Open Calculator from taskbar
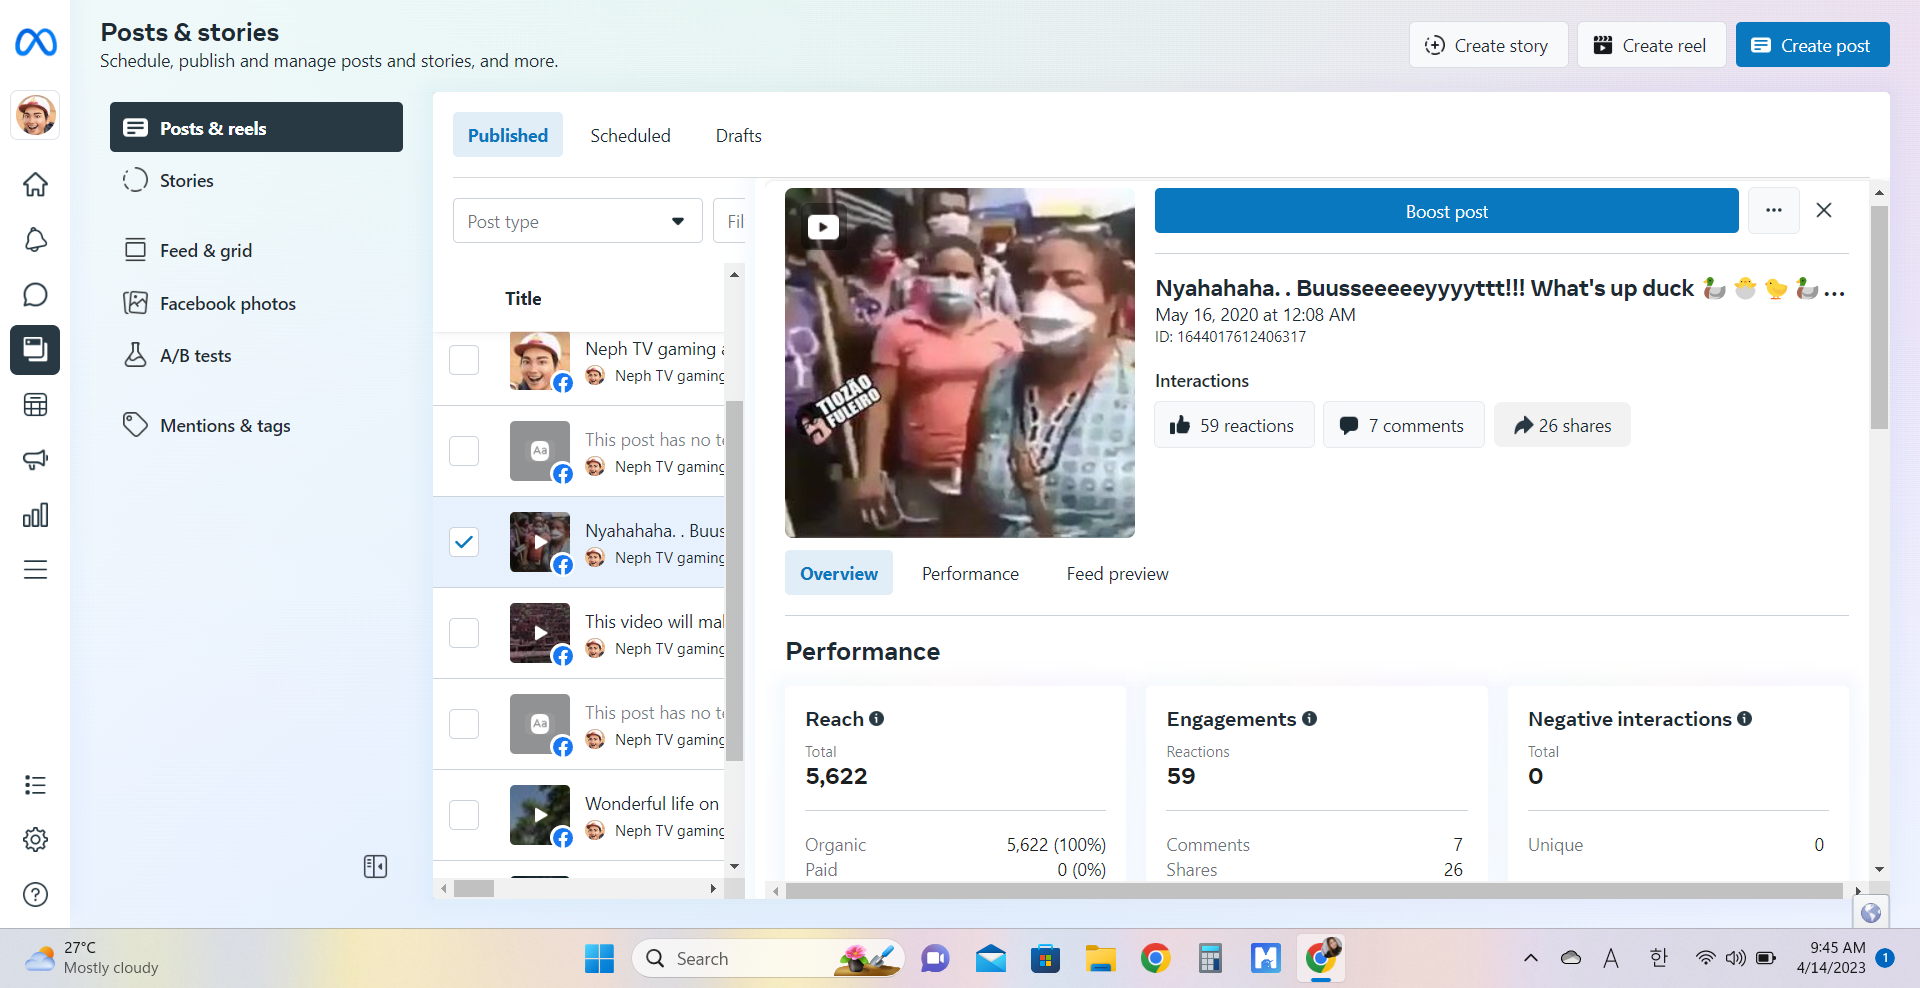1920x988 pixels. point(1210,959)
